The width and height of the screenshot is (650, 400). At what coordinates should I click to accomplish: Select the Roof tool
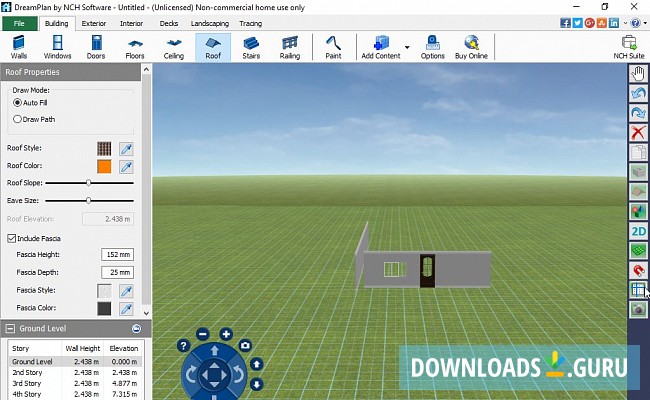pos(213,47)
